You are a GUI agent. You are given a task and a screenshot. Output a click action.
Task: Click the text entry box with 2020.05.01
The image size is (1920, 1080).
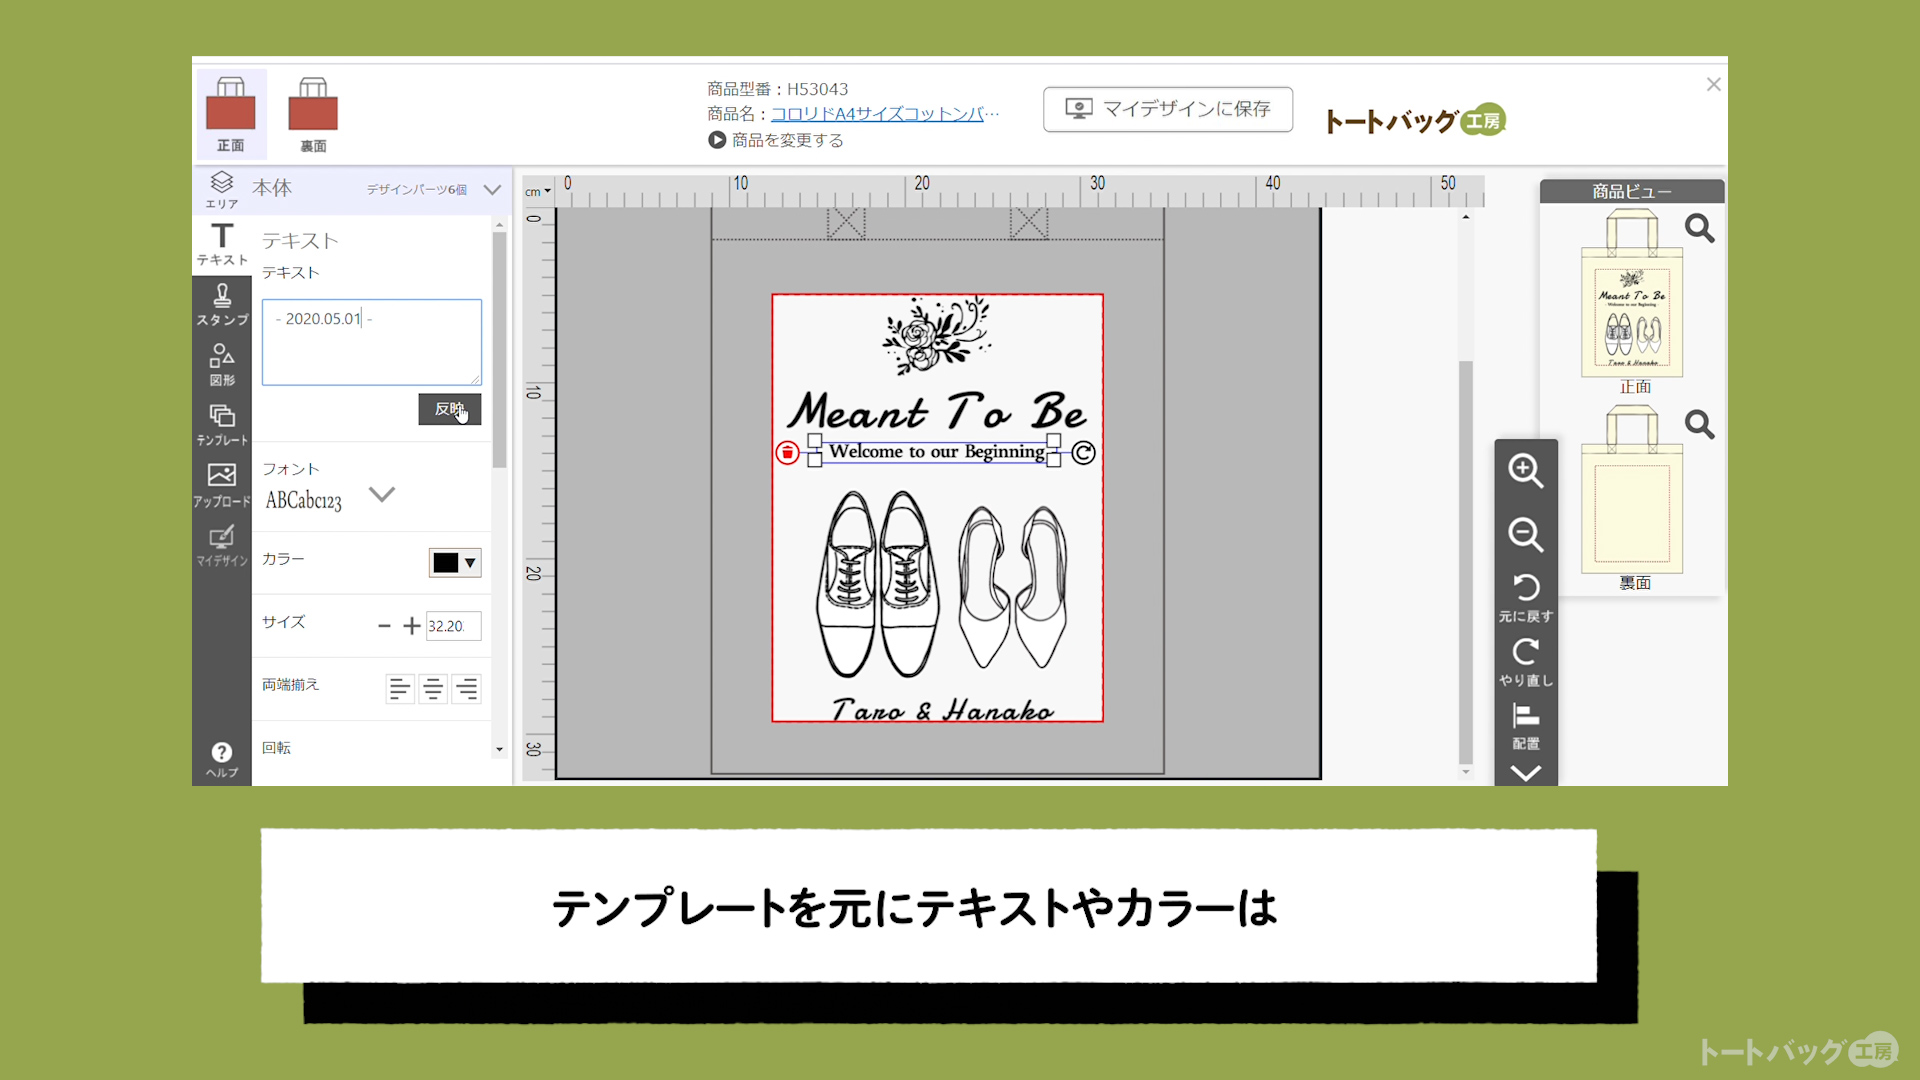(x=372, y=342)
